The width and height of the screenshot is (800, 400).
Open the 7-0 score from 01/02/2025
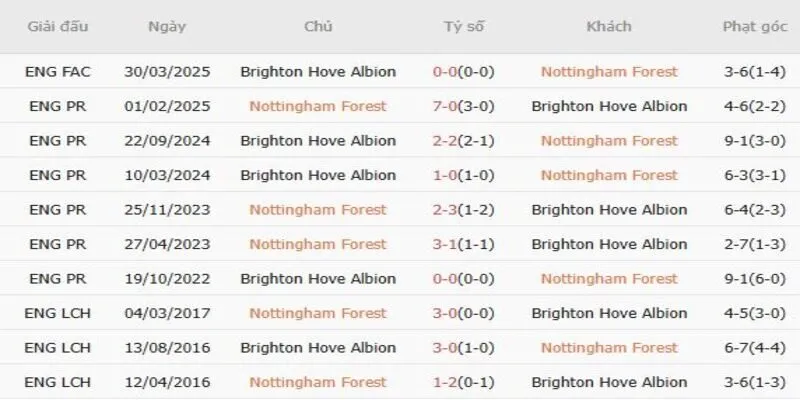[464, 106]
